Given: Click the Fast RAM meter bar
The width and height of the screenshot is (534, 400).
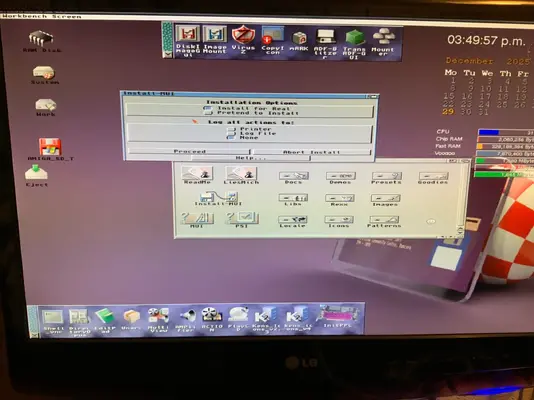Looking at the screenshot, I should pyautogui.click(x=505, y=146).
